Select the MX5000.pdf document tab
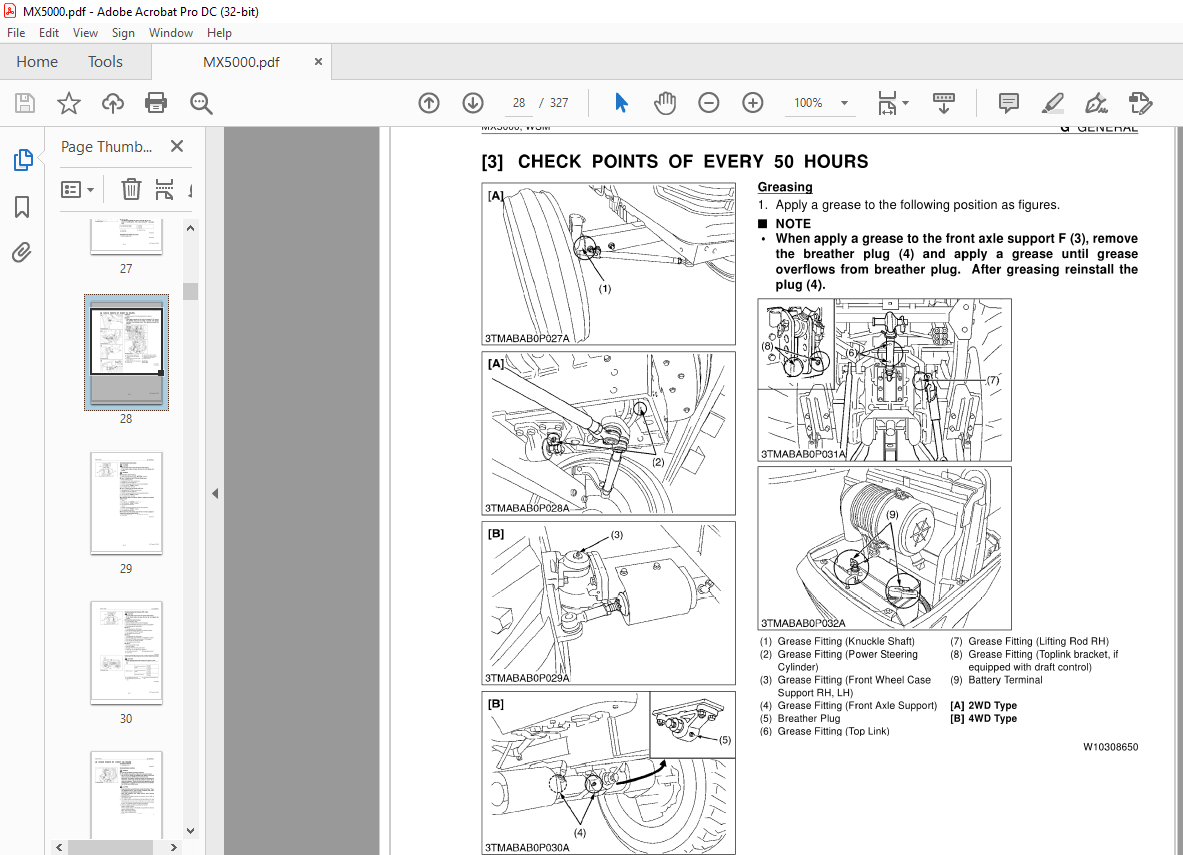The width and height of the screenshot is (1183, 855). (x=241, y=62)
